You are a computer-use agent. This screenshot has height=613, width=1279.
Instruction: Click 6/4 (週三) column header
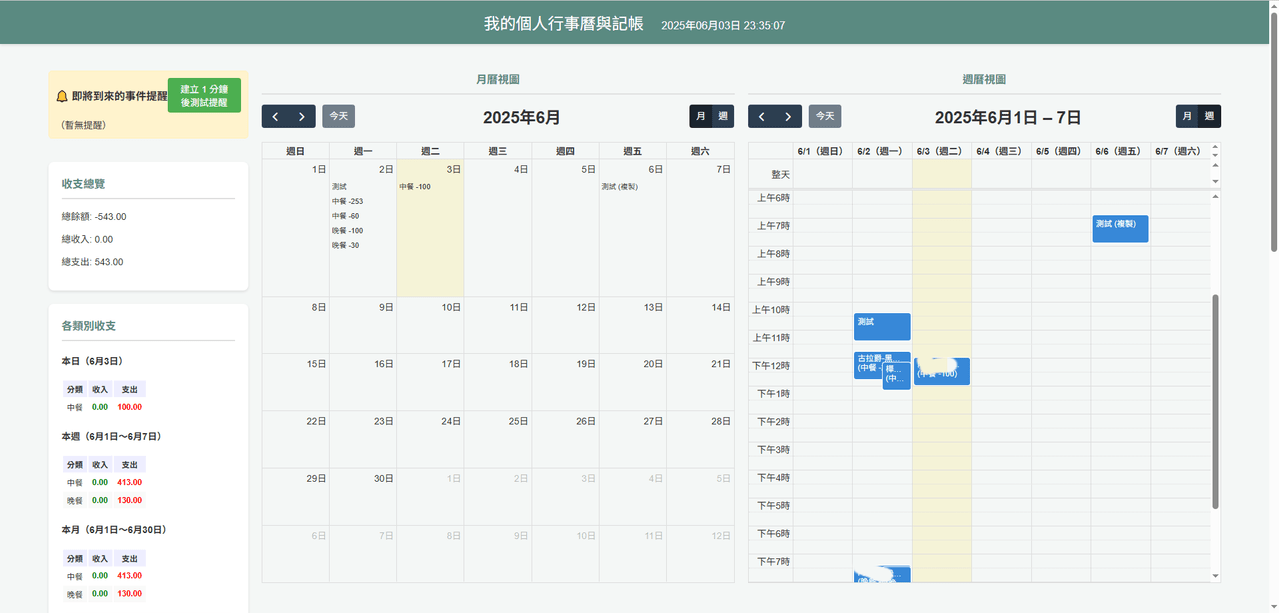1001,151
